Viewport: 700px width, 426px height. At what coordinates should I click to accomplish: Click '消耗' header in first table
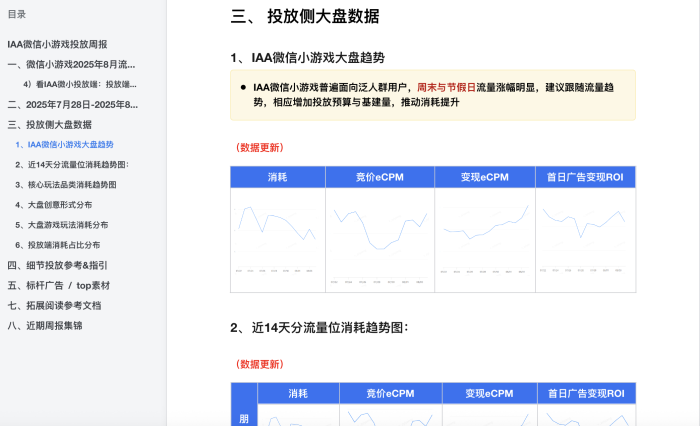278,177
